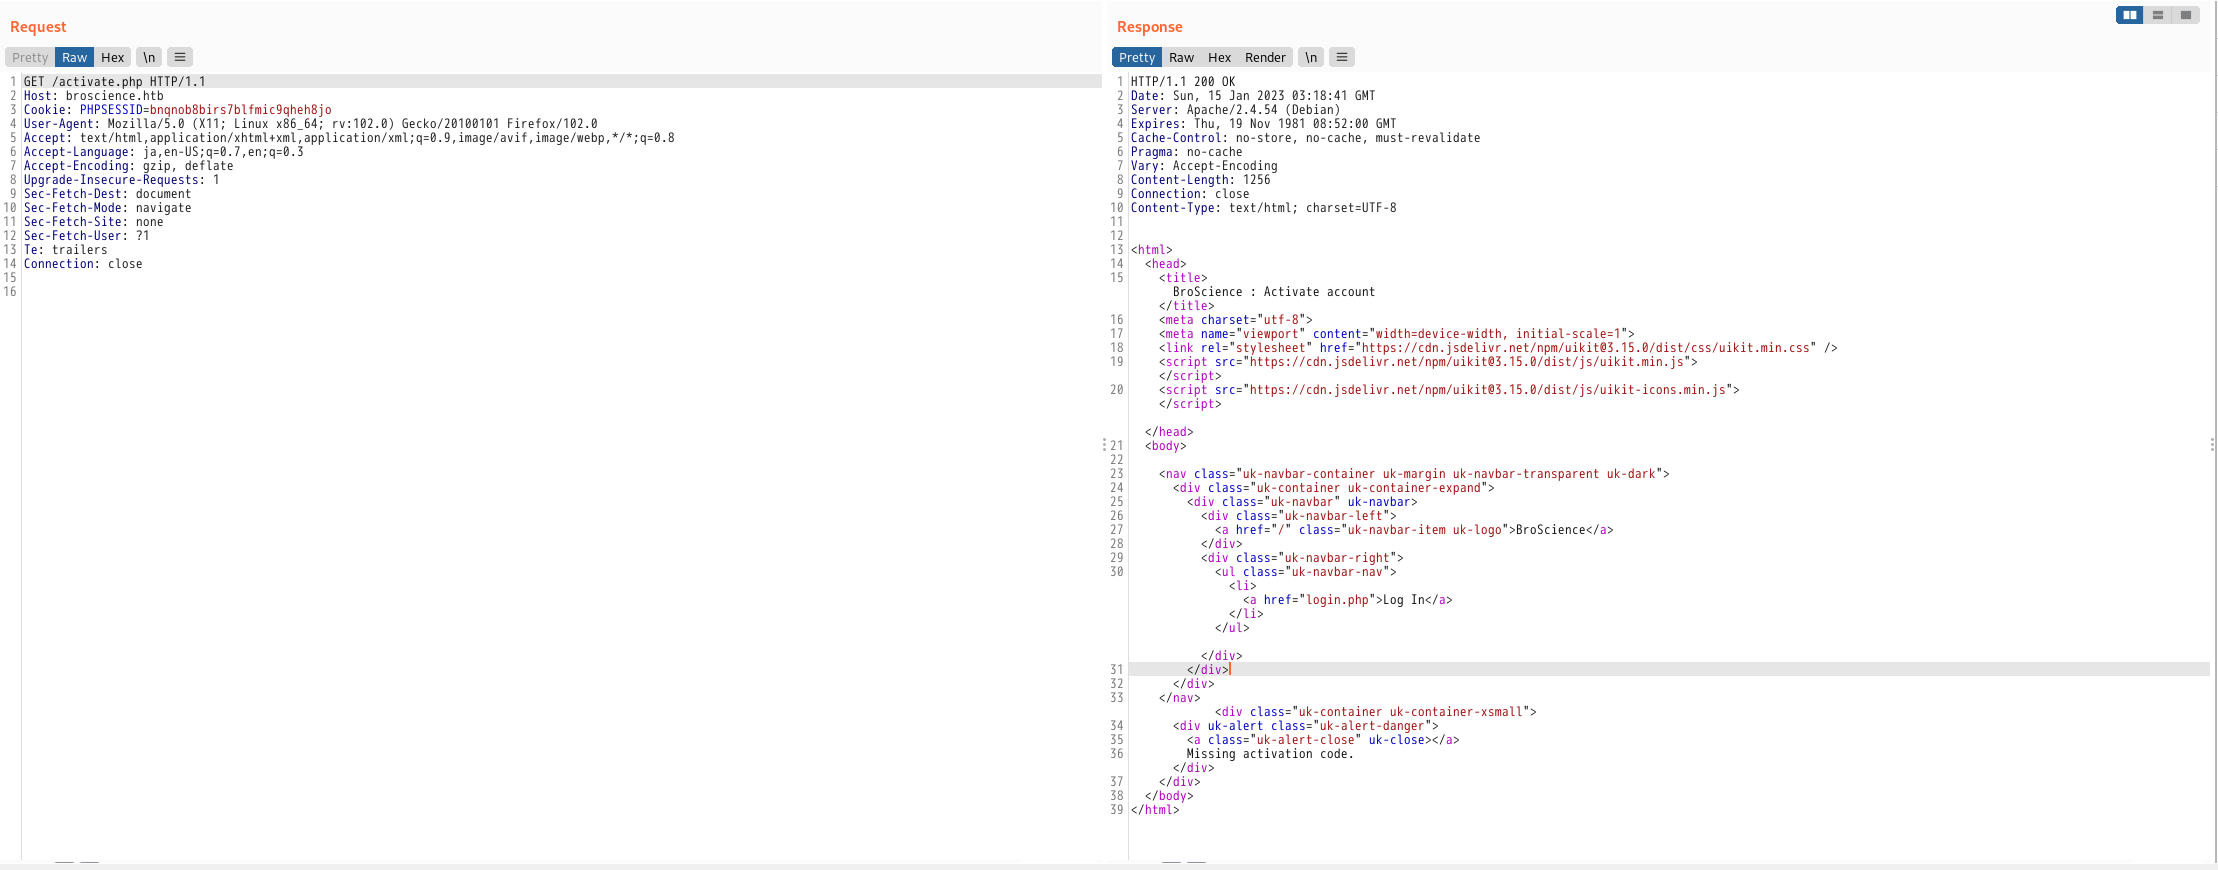
Task: Select the PHPSESSID cookie value
Action: [240, 110]
